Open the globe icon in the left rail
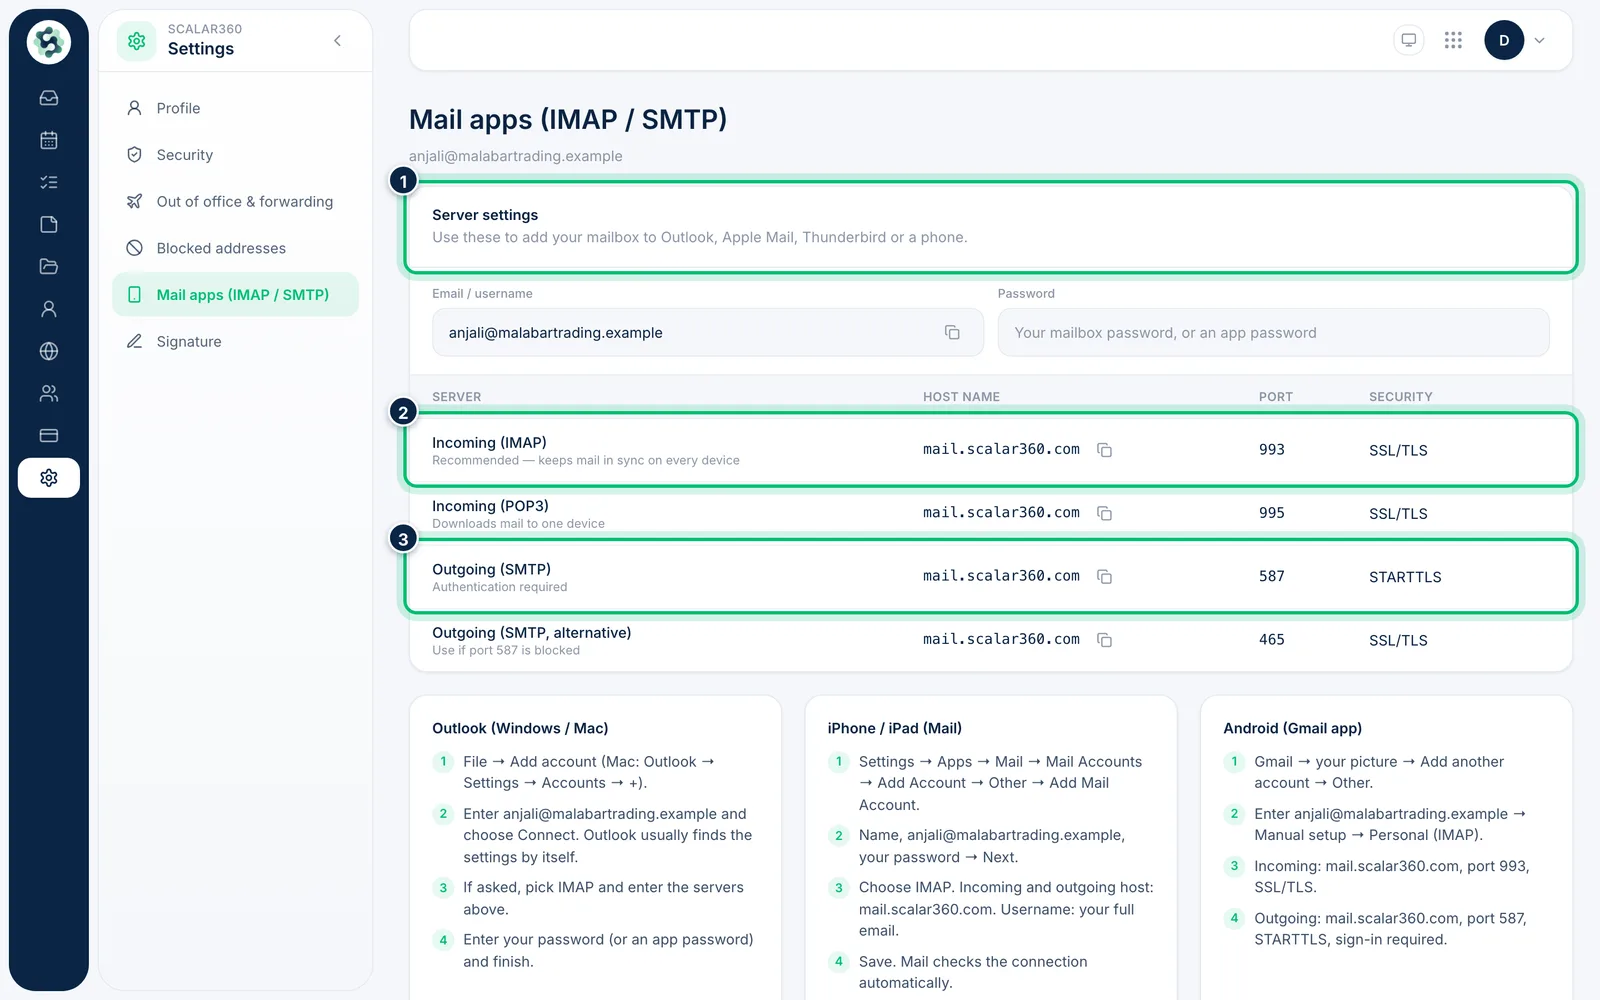 [49, 351]
